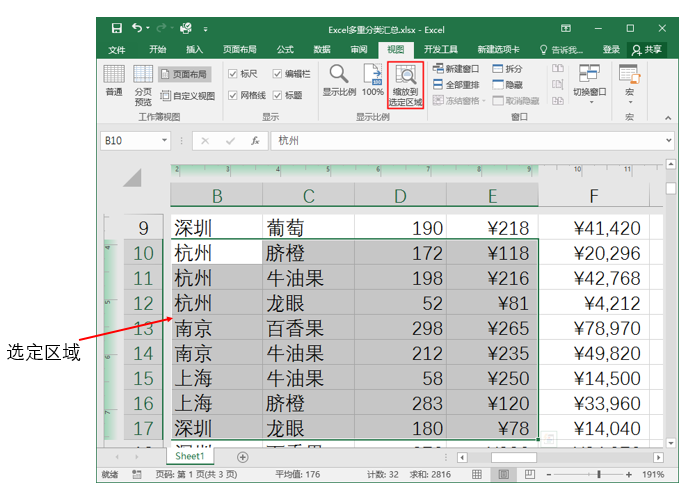Click the 拆分 split button
700x498 pixels.
(507, 69)
